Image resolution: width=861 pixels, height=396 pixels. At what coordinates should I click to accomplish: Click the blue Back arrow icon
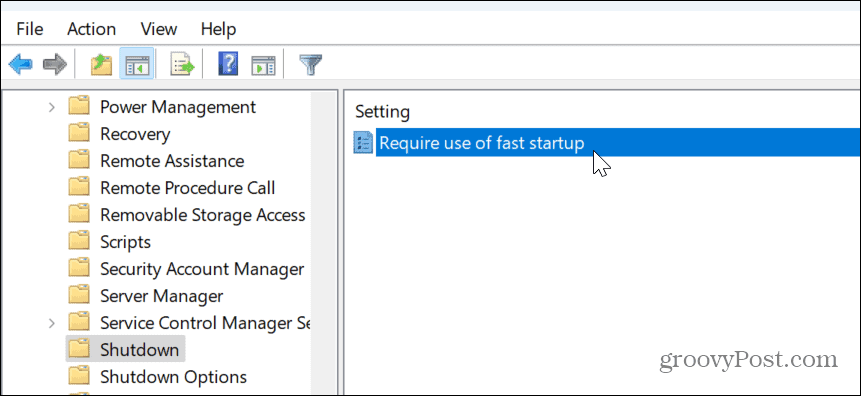coord(20,65)
